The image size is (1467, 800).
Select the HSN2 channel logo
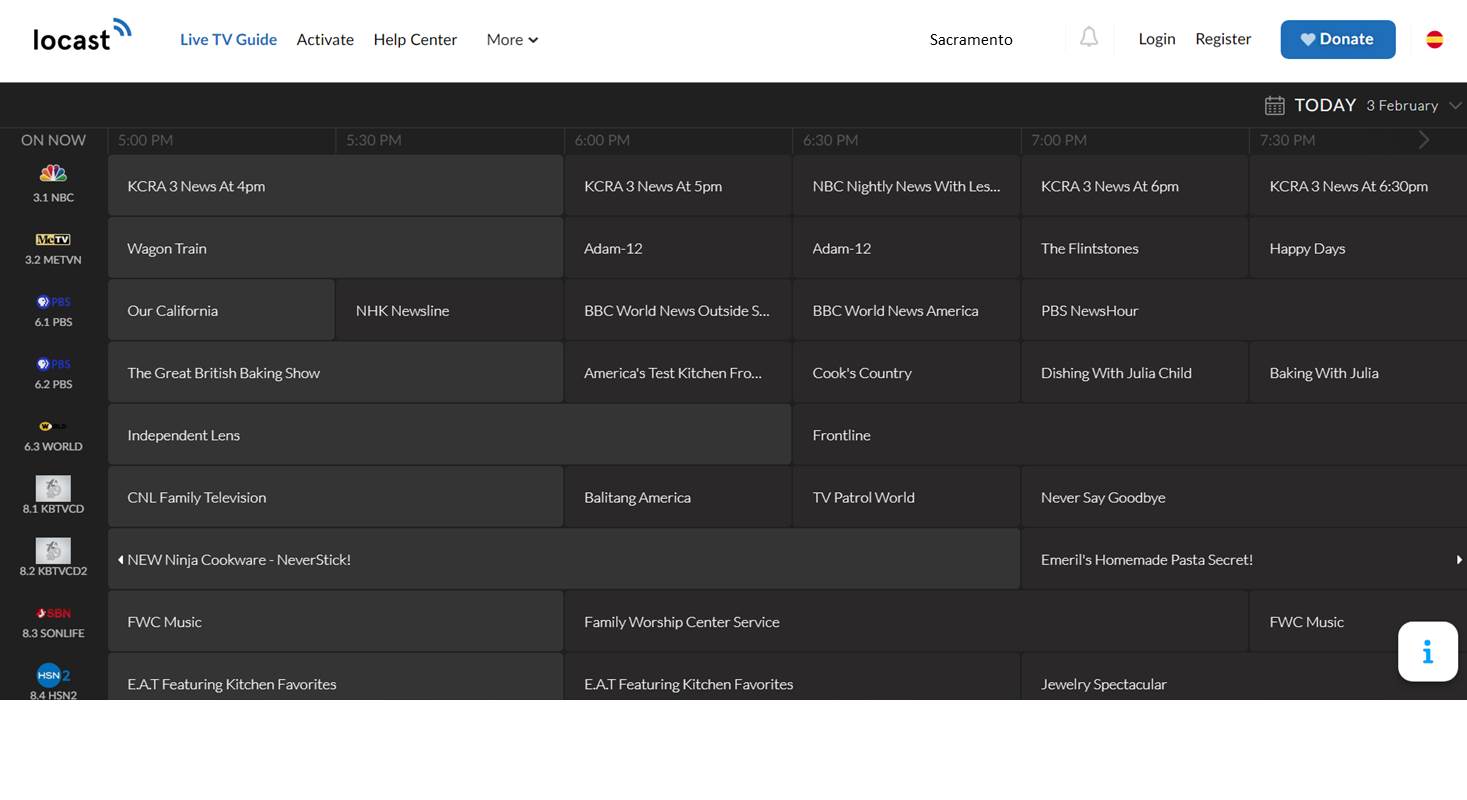(x=53, y=674)
